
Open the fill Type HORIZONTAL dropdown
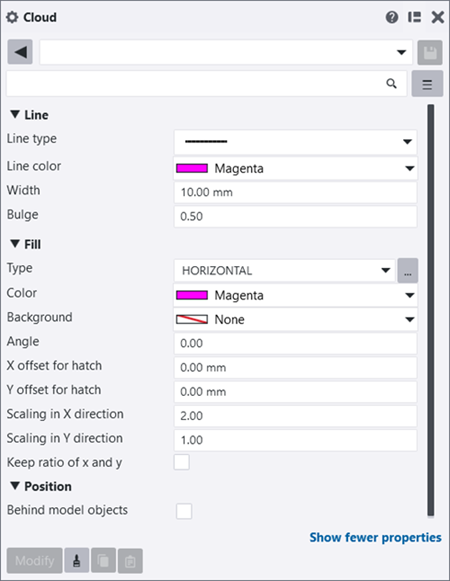click(x=285, y=271)
